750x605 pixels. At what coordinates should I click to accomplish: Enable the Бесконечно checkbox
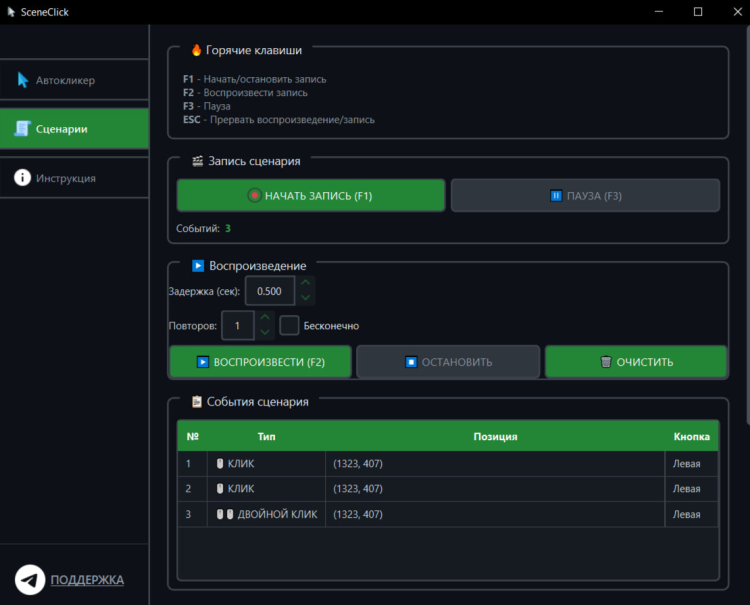(x=289, y=326)
